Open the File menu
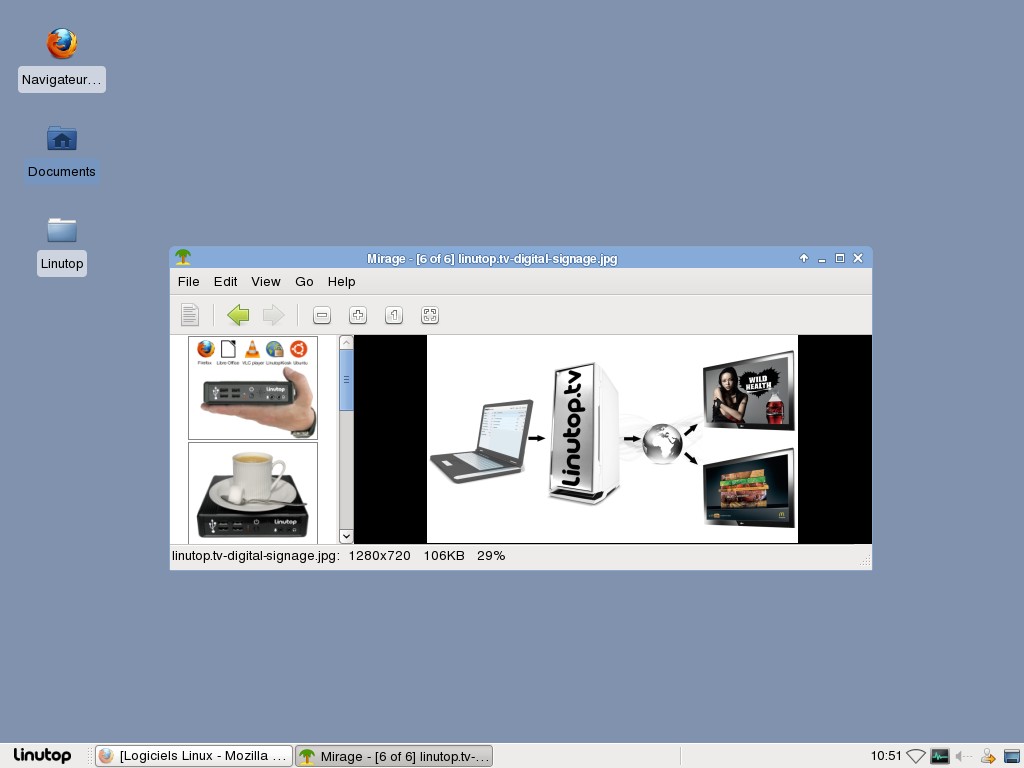Image resolution: width=1024 pixels, height=768 pixels. (x=189, y=281)
